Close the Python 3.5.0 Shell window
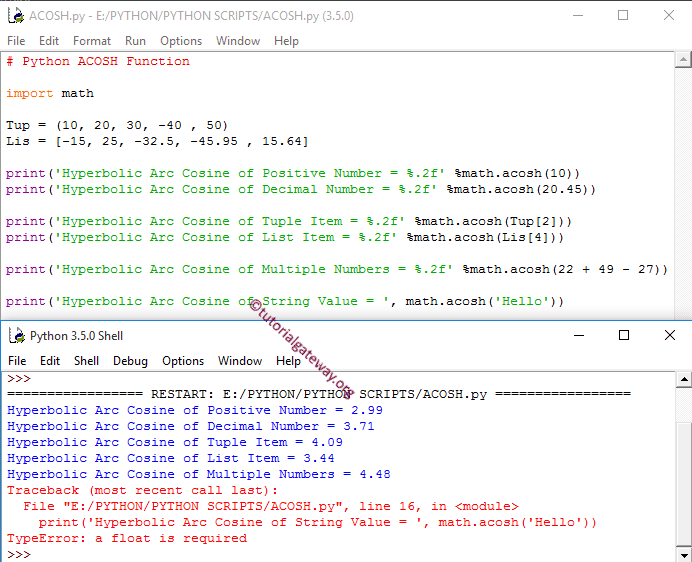 tap(669, 336)
